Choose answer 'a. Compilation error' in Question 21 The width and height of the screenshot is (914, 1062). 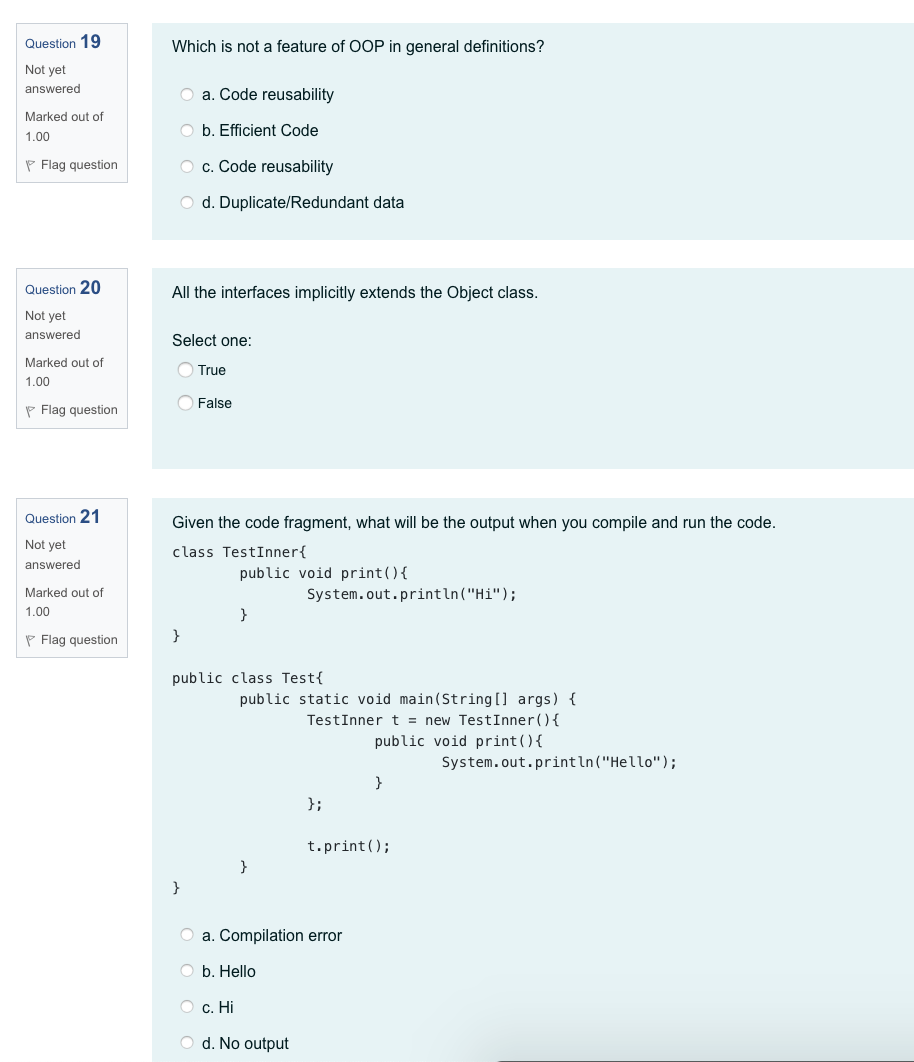coord(187,934)
